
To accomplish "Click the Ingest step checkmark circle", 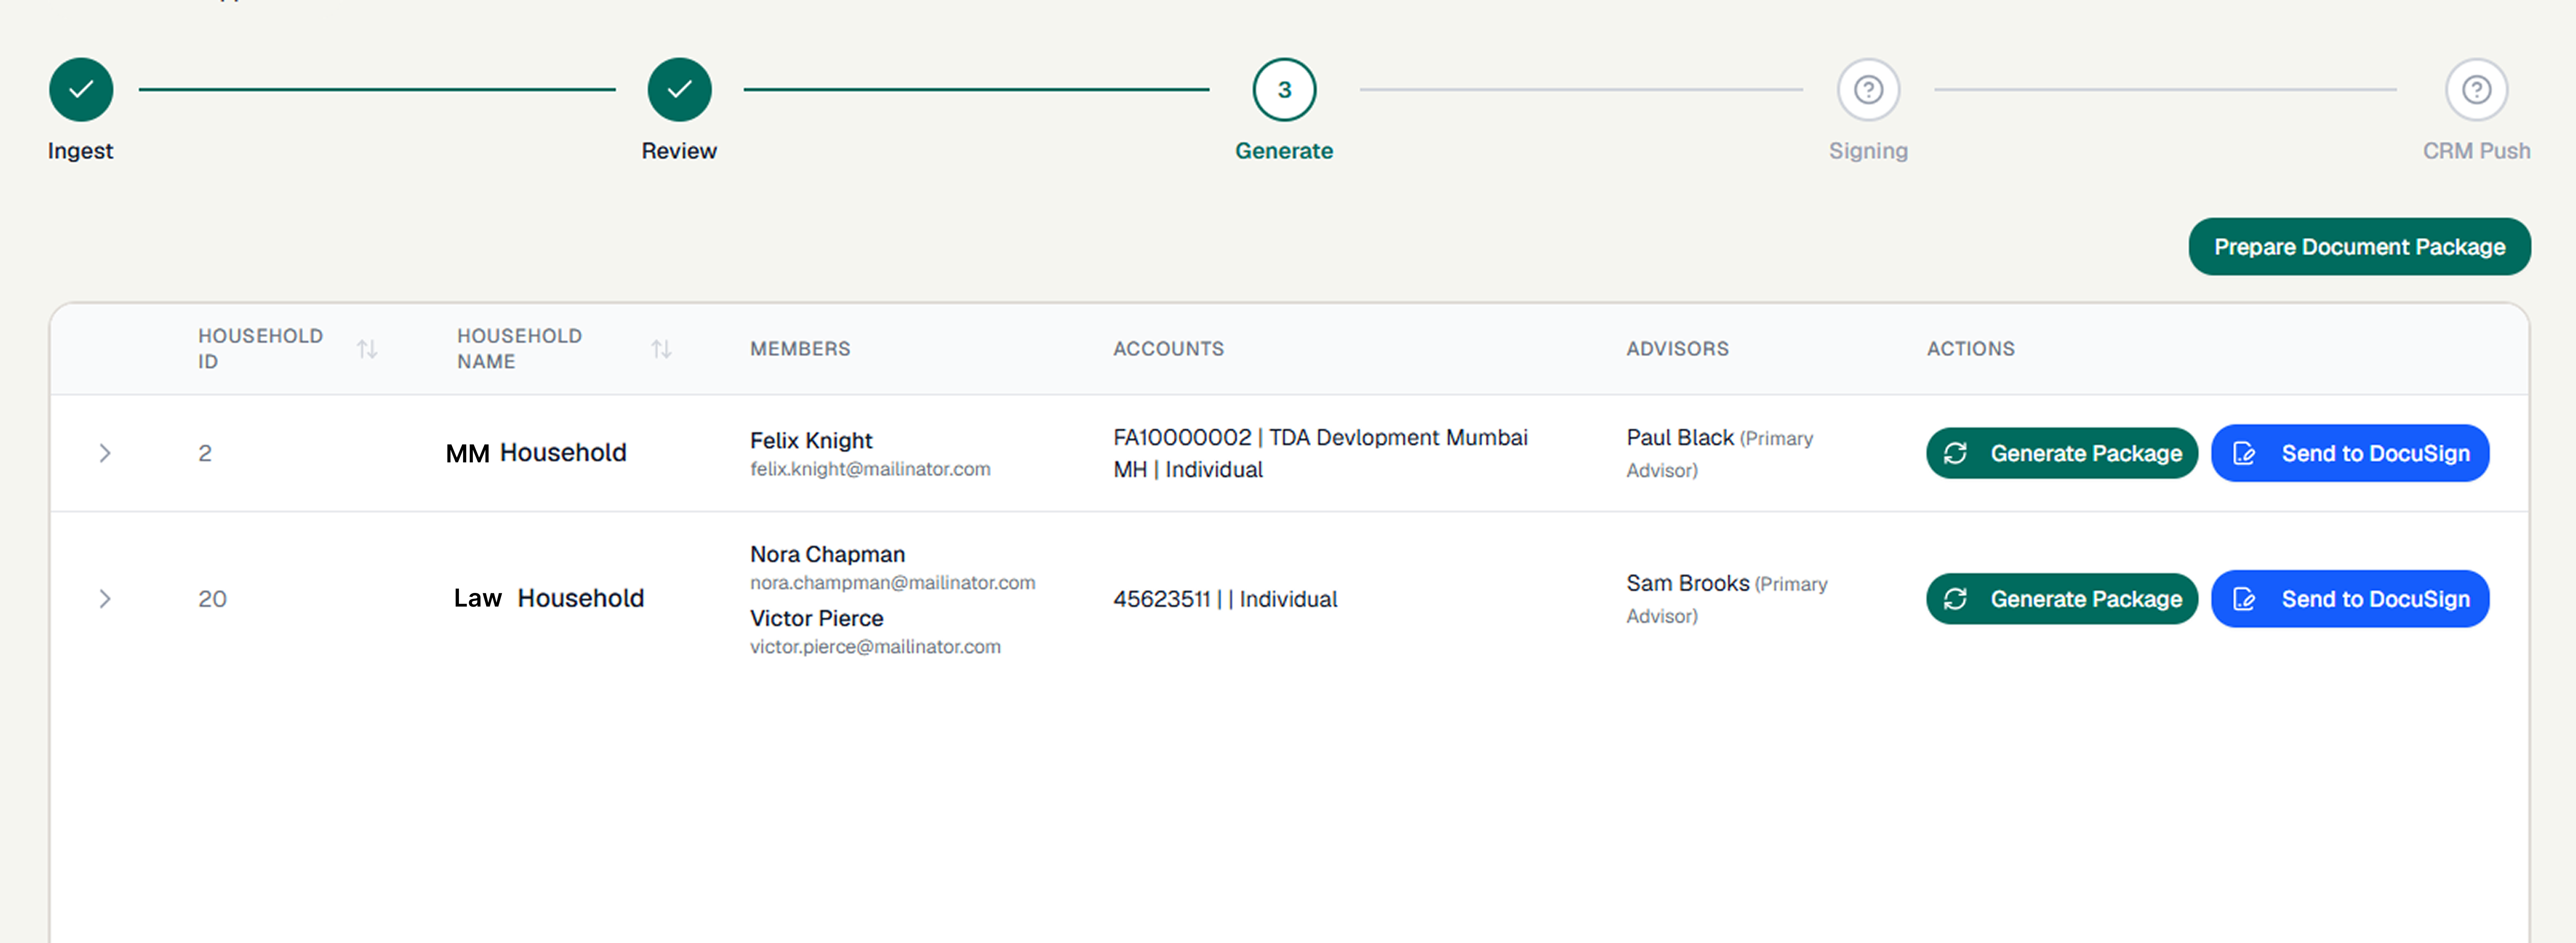I will 81,90.
